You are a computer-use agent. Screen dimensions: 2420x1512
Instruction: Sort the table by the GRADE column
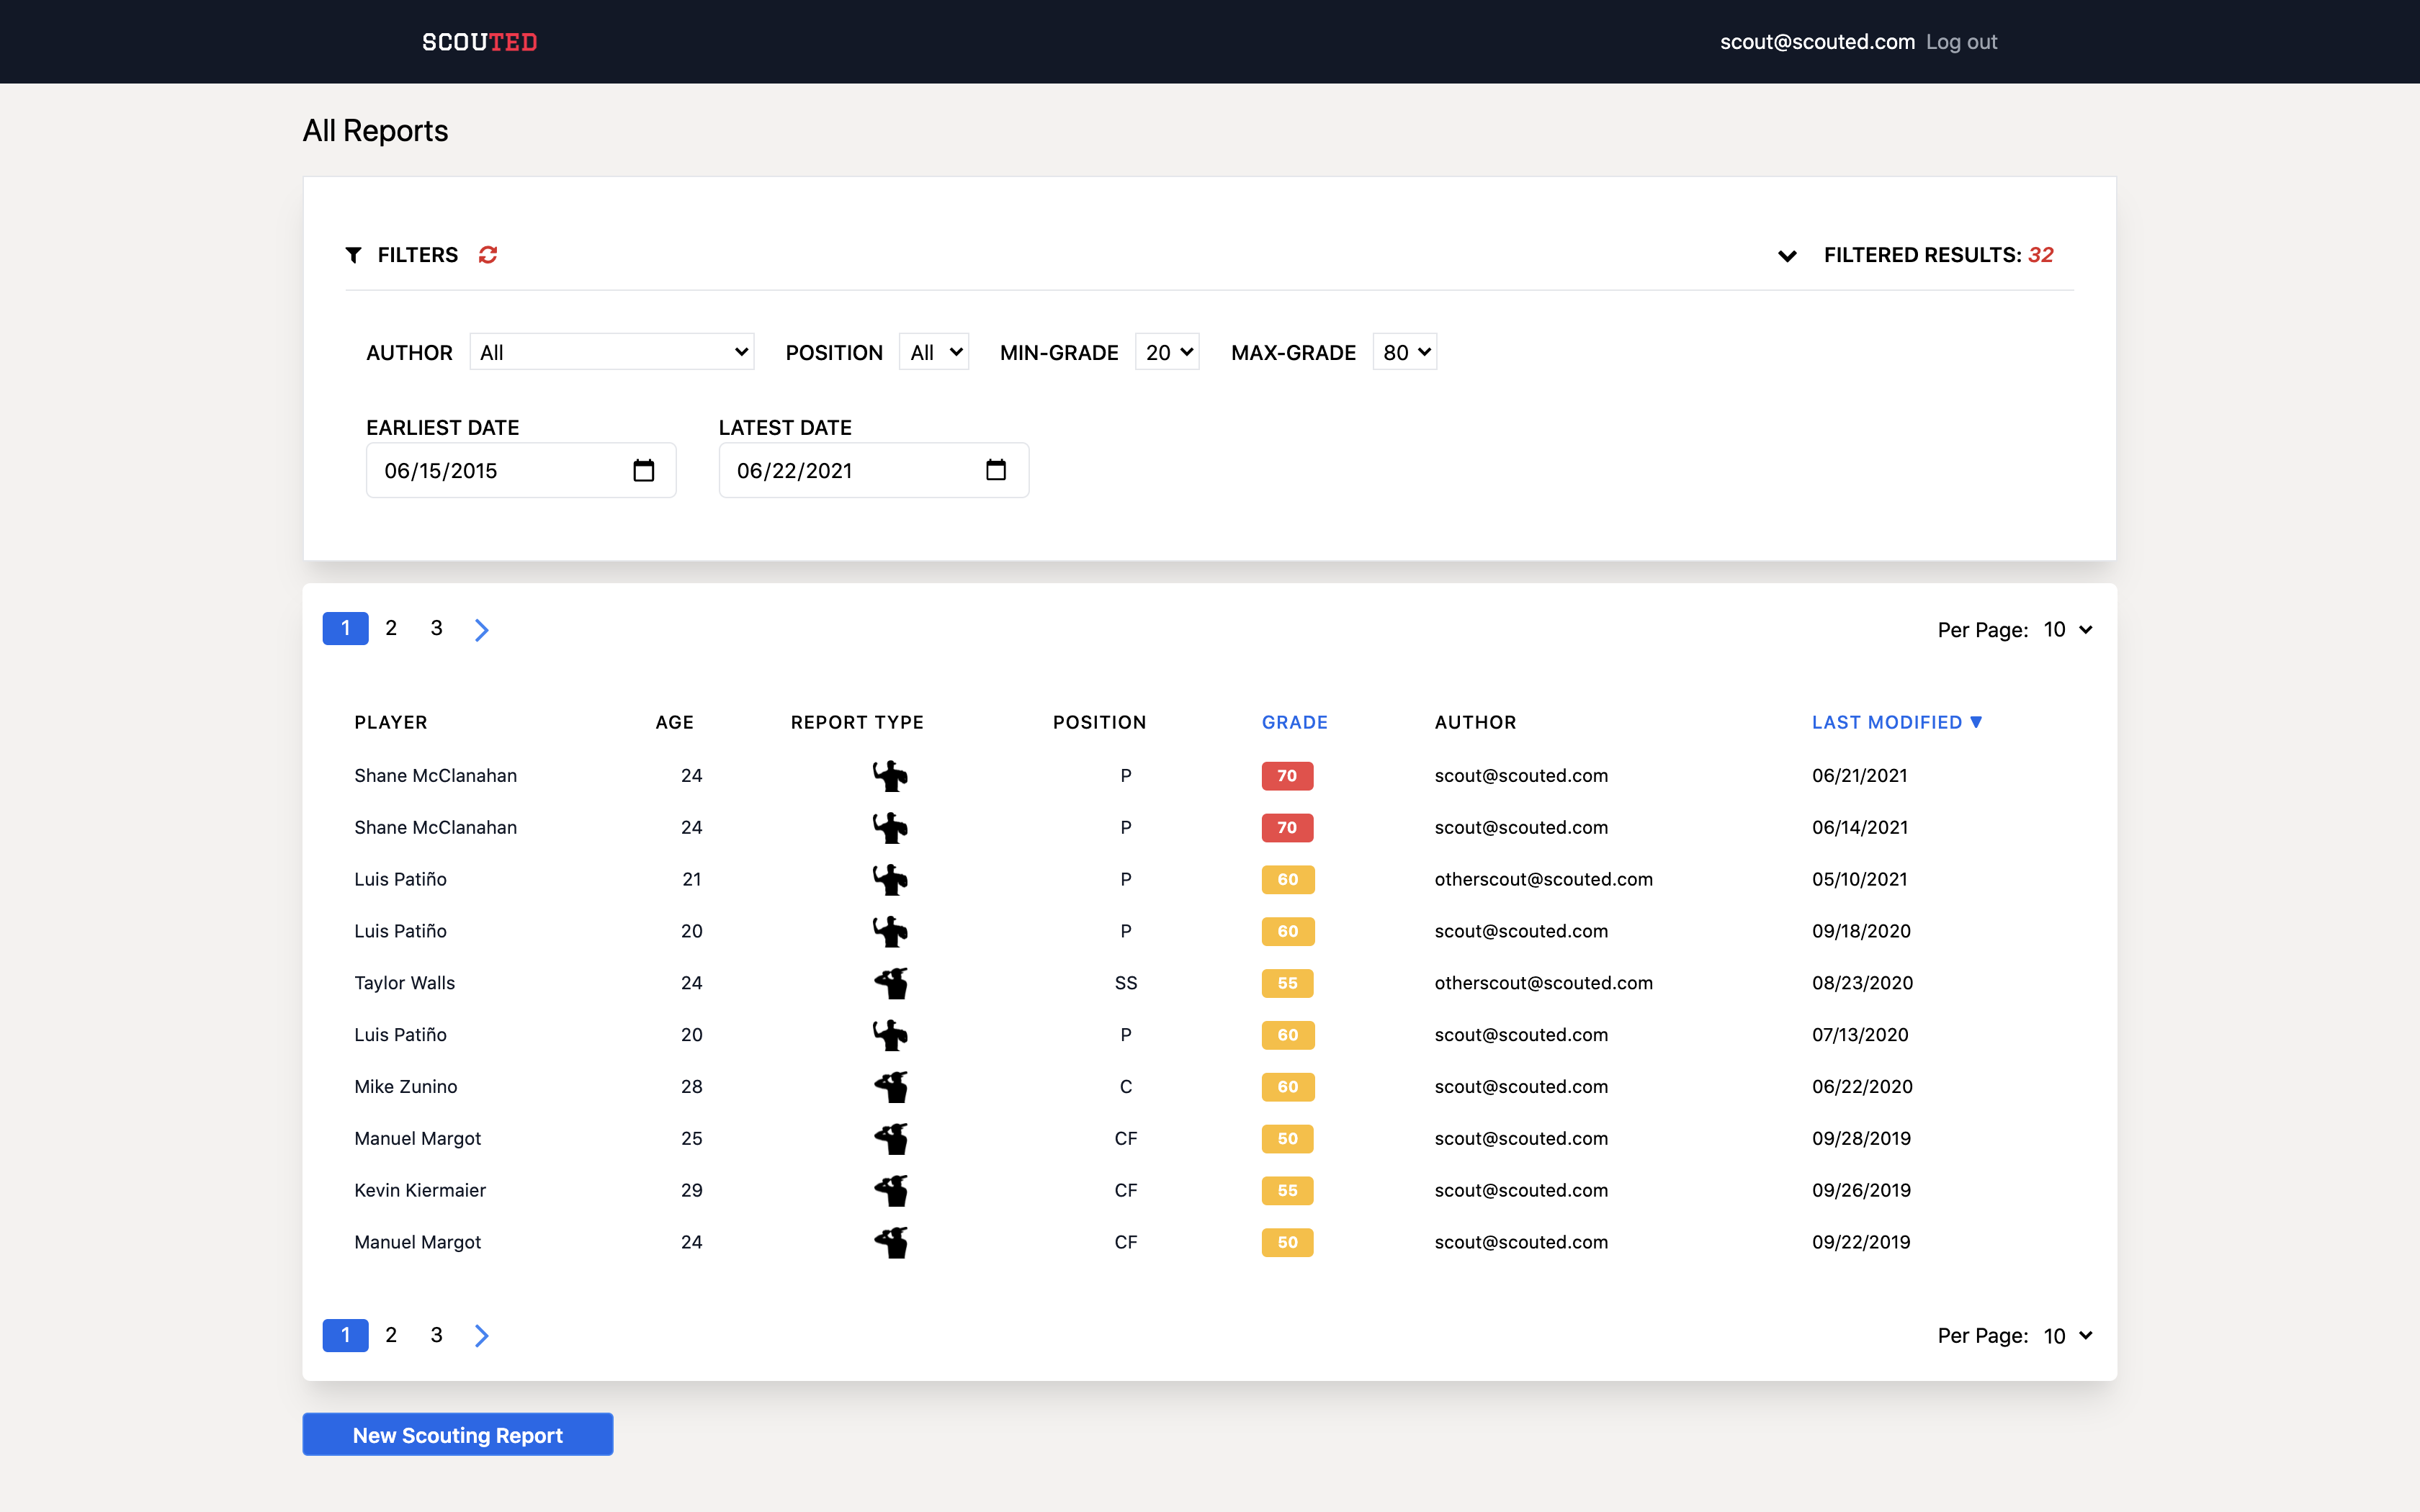1294,722
